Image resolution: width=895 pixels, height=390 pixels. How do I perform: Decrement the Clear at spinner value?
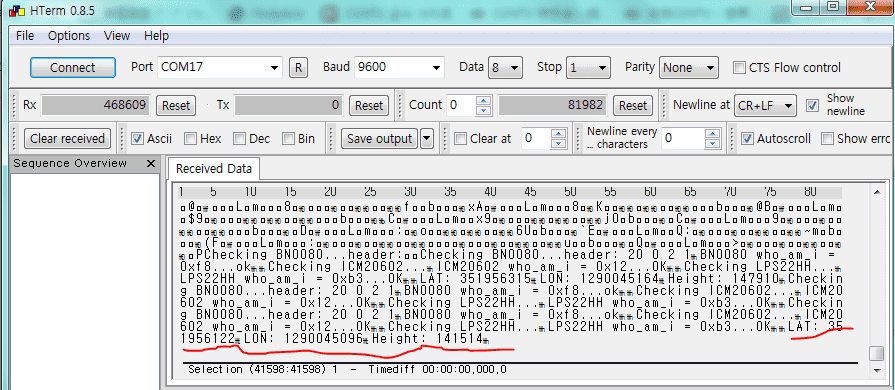559,143
